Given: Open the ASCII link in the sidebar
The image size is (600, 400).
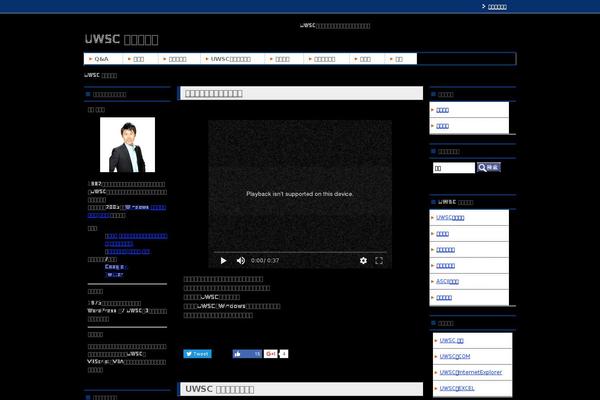Looking at the screenshot, I should [x=447, y=282].
